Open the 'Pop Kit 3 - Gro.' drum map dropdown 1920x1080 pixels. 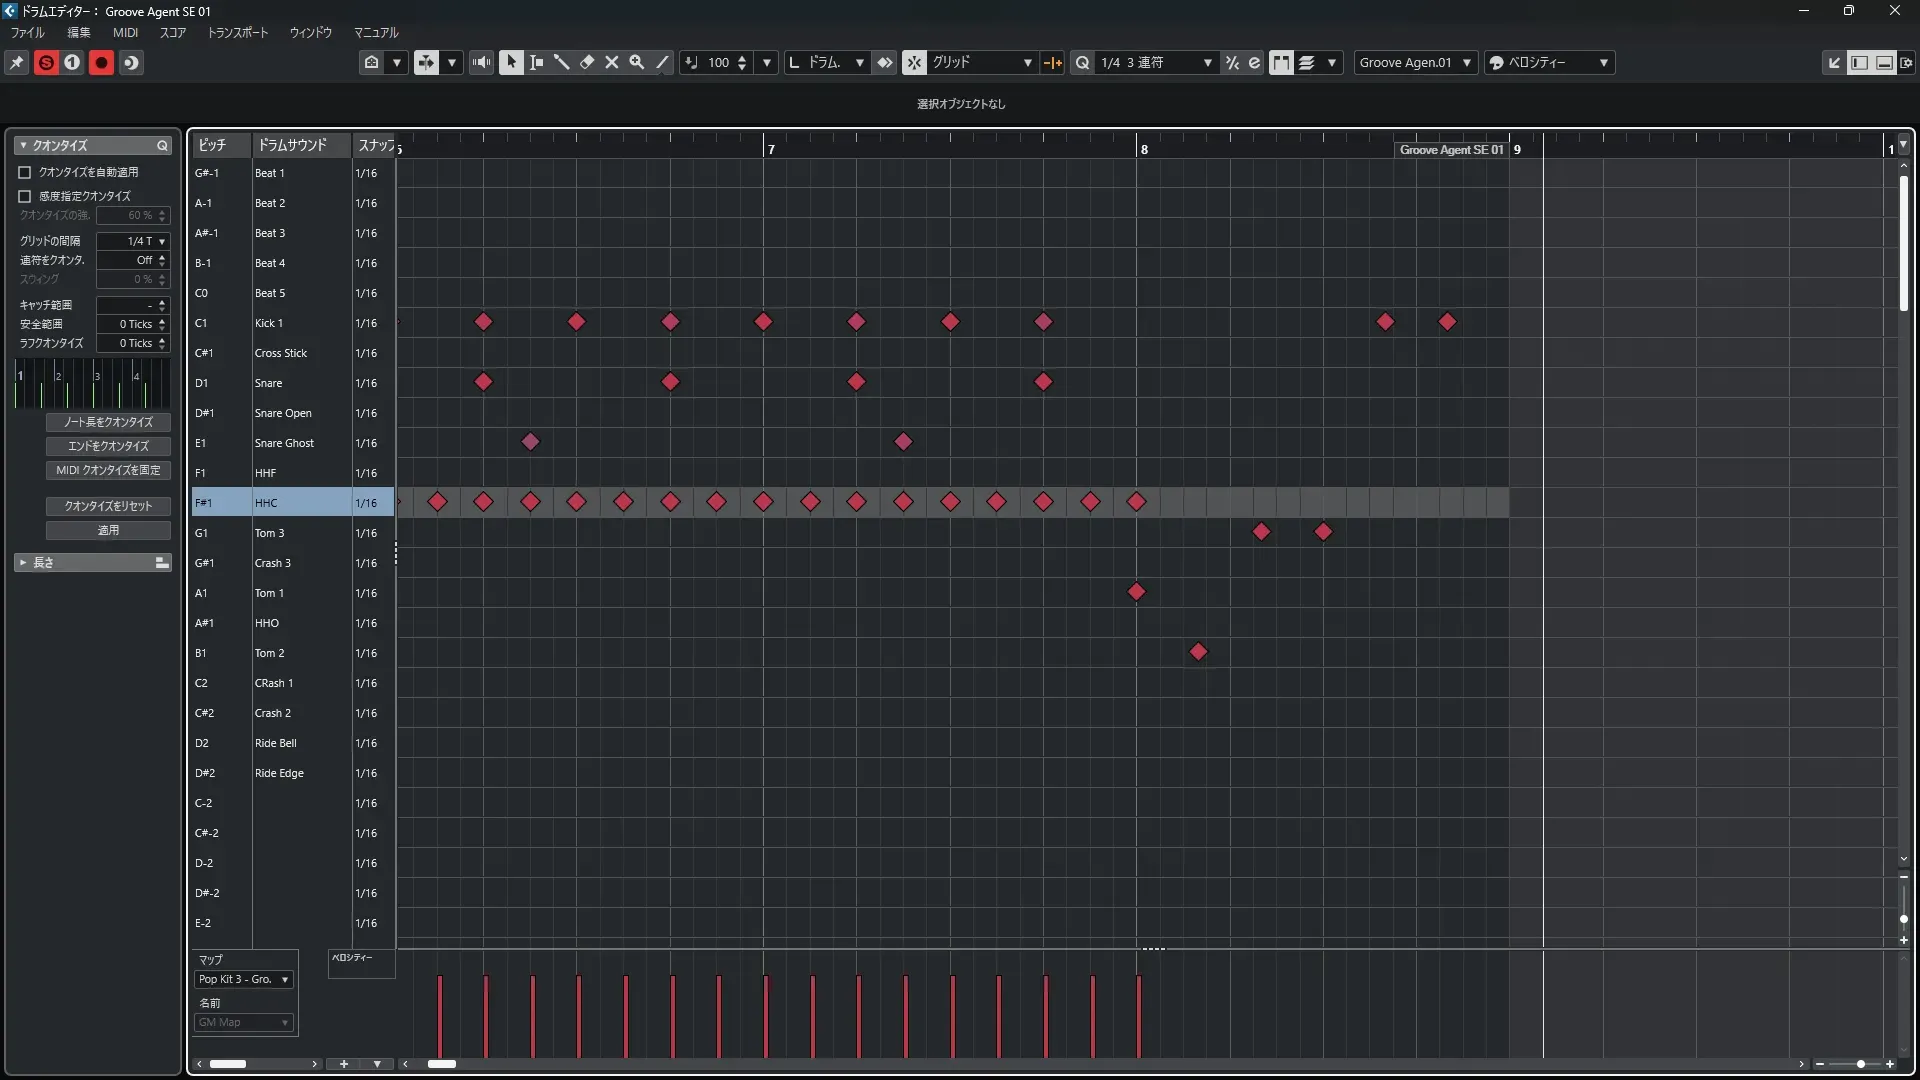coord(243,980)
